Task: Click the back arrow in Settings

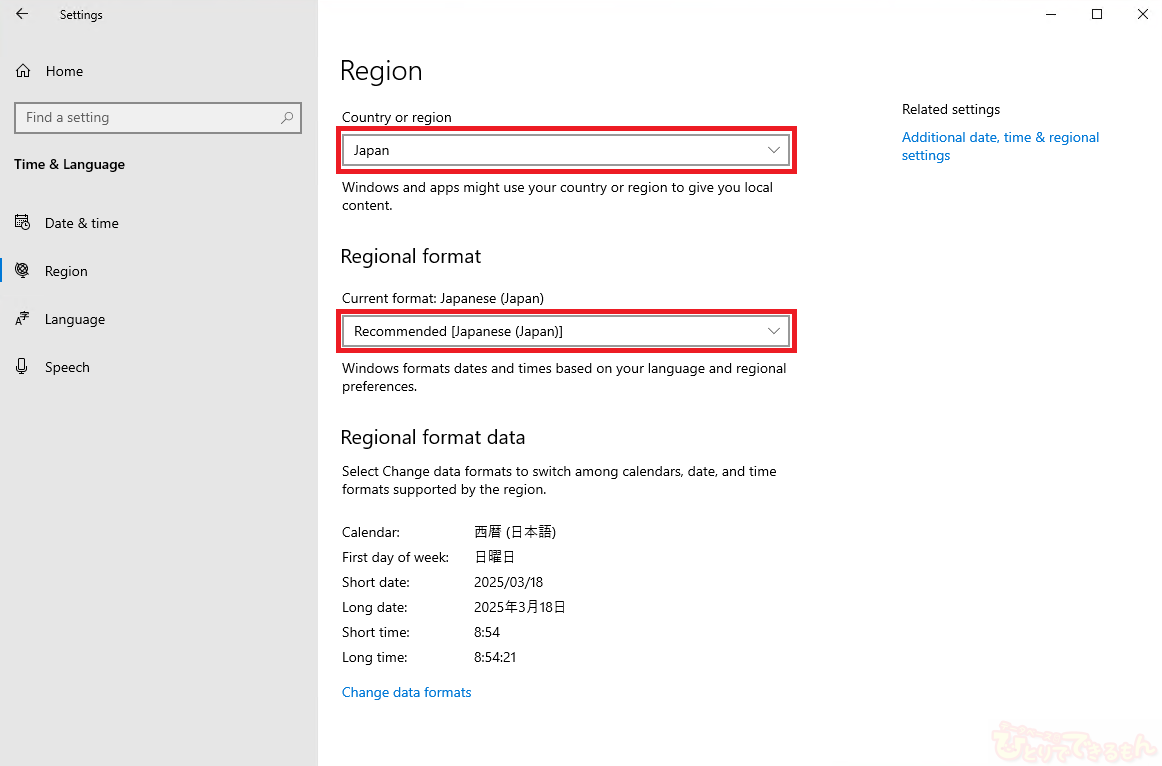Action: pyautogui.click(x=22, y=15)
